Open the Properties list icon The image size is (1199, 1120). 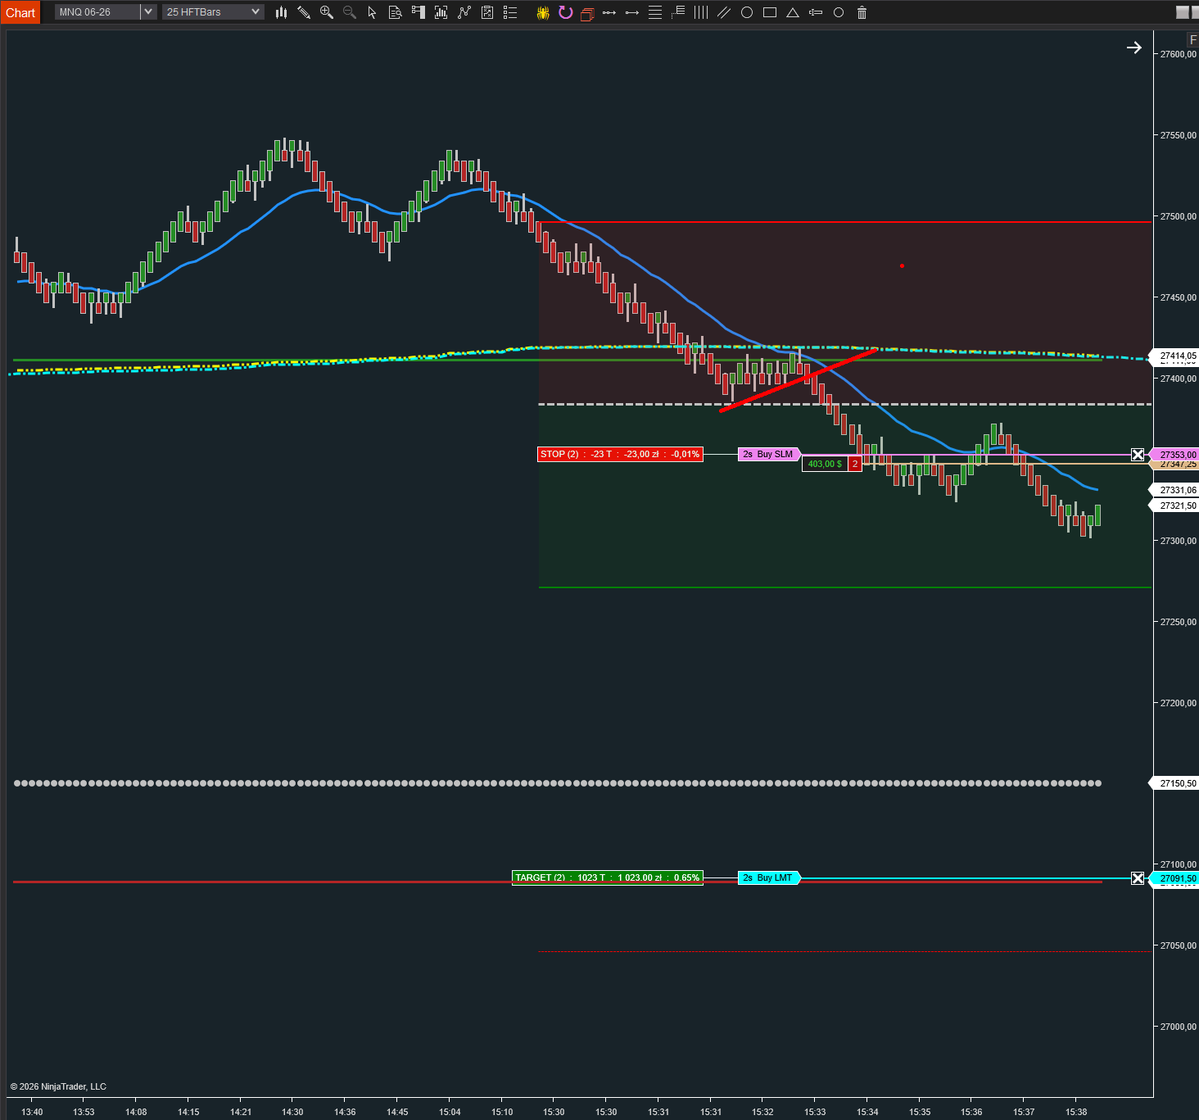(510, 12)
